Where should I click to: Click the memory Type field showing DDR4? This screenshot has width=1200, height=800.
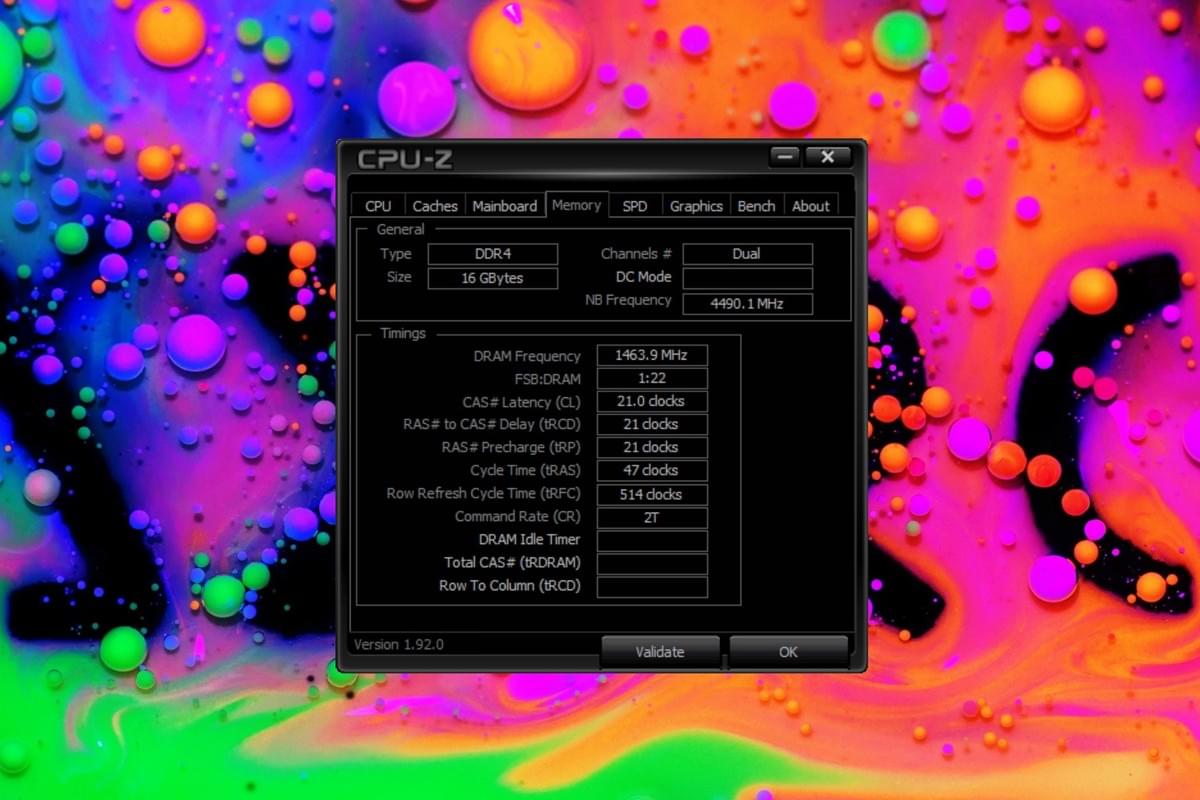pyautogui.click(x=493, y=254)
